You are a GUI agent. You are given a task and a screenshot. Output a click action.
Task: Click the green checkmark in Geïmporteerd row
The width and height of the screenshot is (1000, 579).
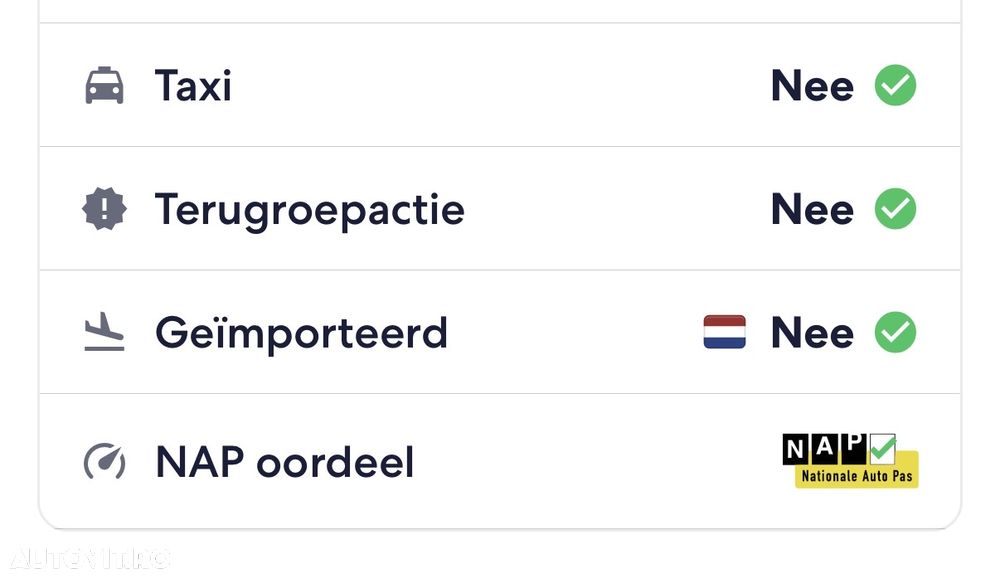[895, 333]
